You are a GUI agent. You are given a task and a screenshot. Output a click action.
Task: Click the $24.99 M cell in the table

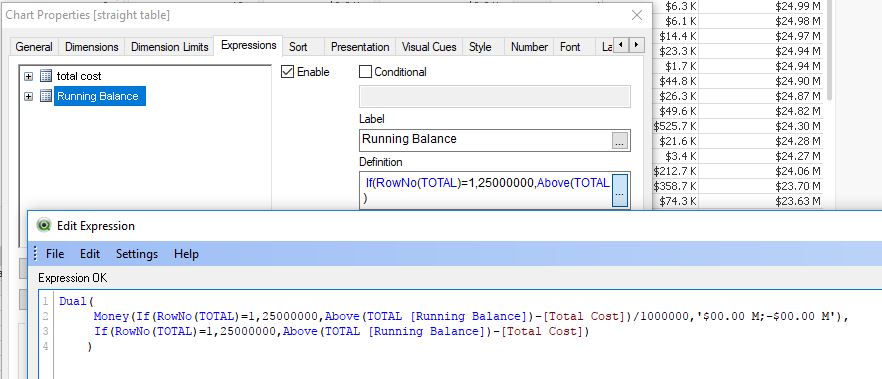click(798, 6)
